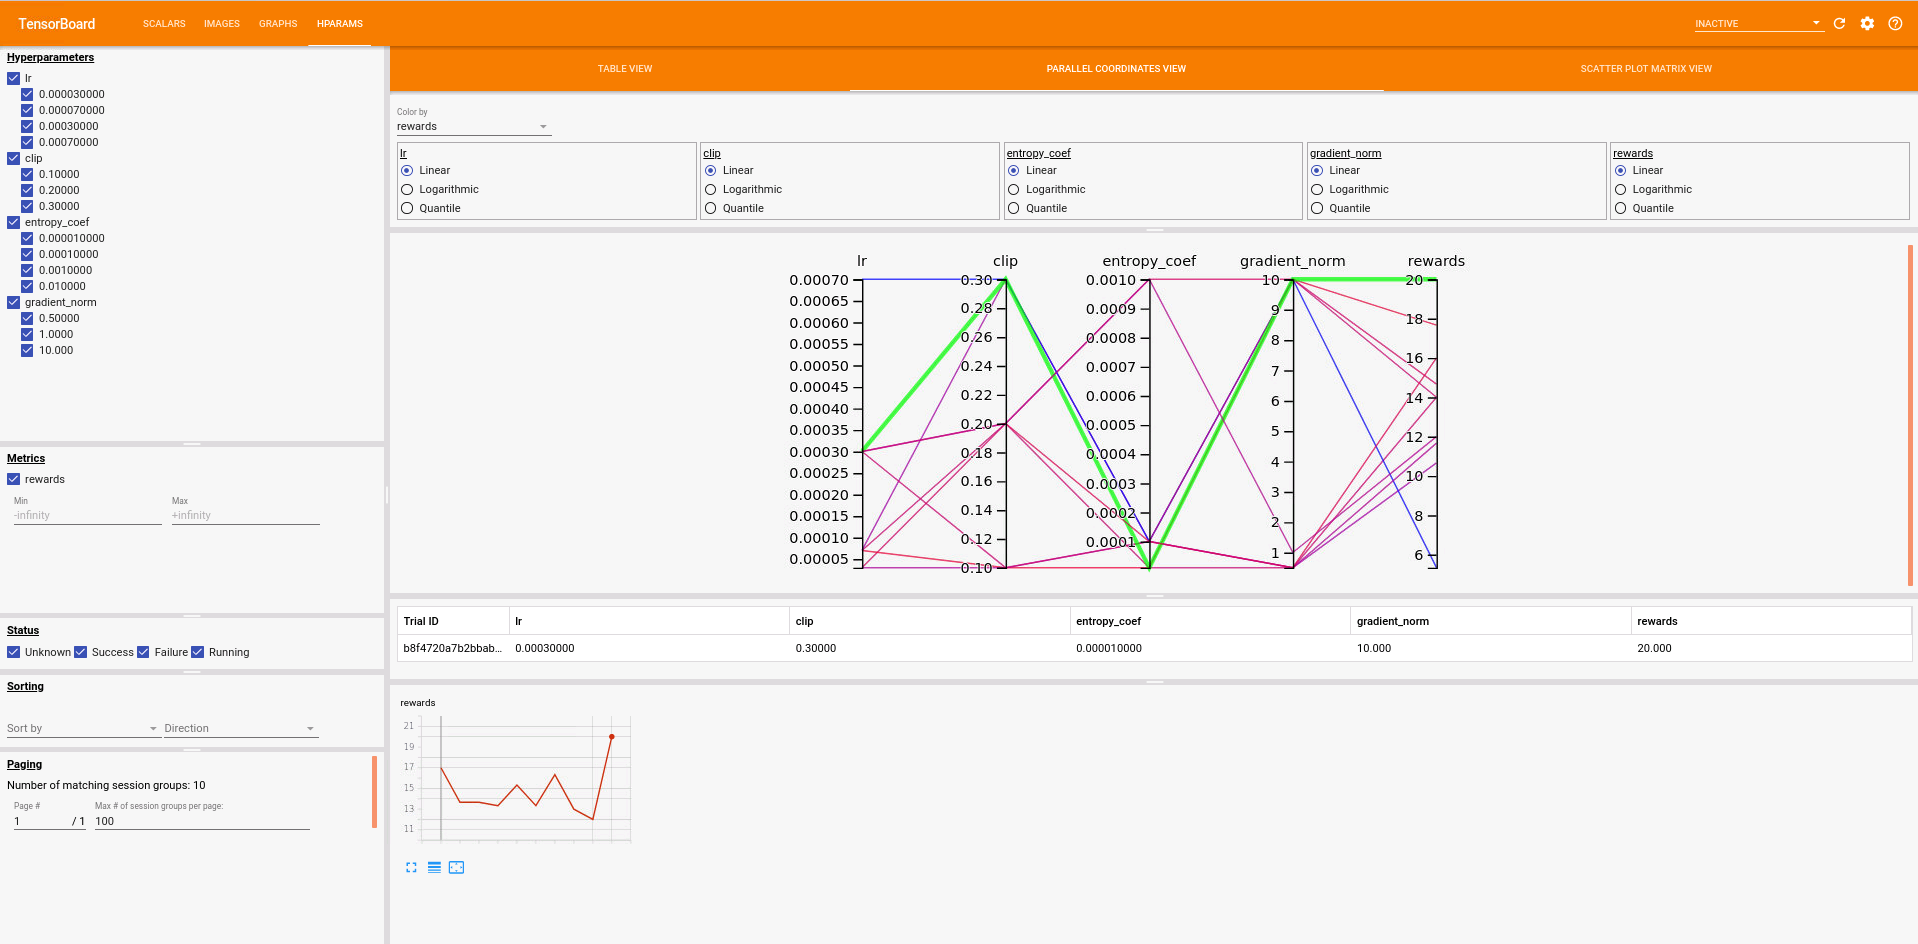Image resolution: width=1918 pixels, height=944 pixels.
Task: Select Quantile scale for gradient_norm
Action: tap(1317, 208)
